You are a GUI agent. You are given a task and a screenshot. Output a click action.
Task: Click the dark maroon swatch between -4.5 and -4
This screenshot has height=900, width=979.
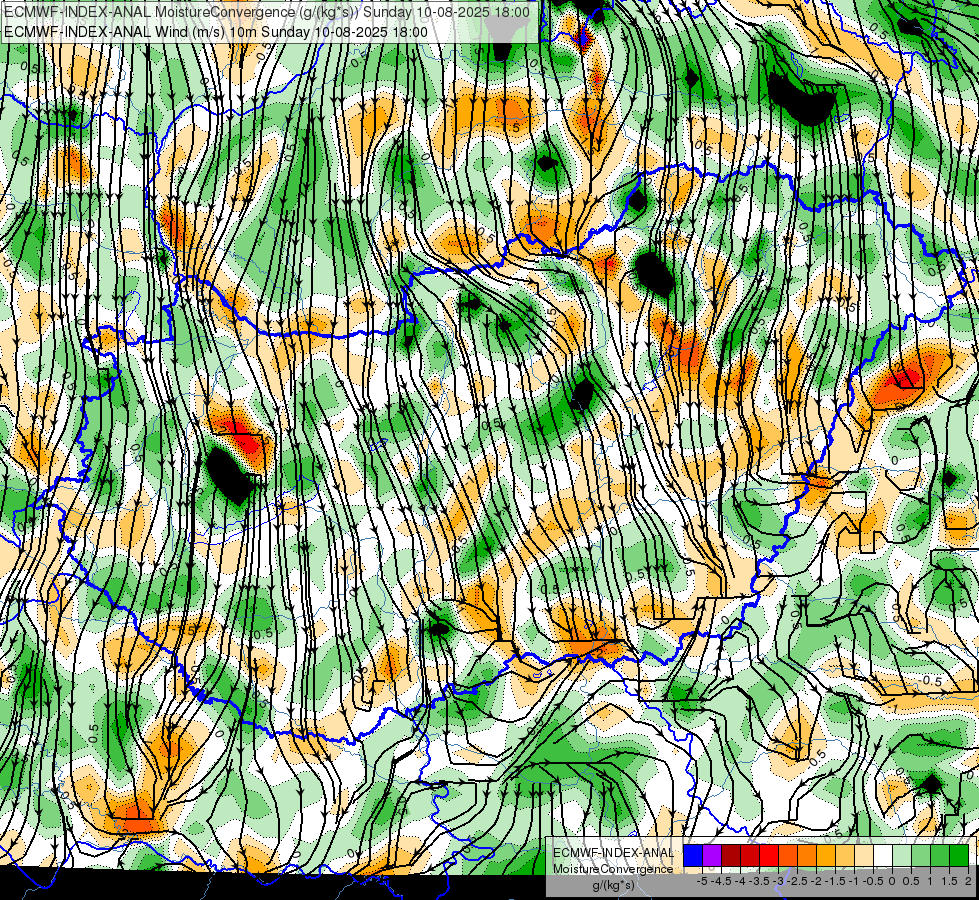pos(731,856)
